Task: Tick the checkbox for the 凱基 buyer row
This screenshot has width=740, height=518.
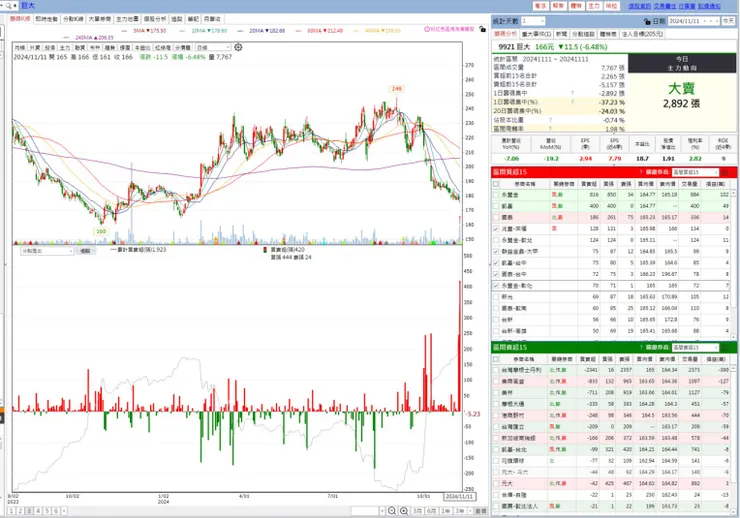Action: [x=496, y=206]
